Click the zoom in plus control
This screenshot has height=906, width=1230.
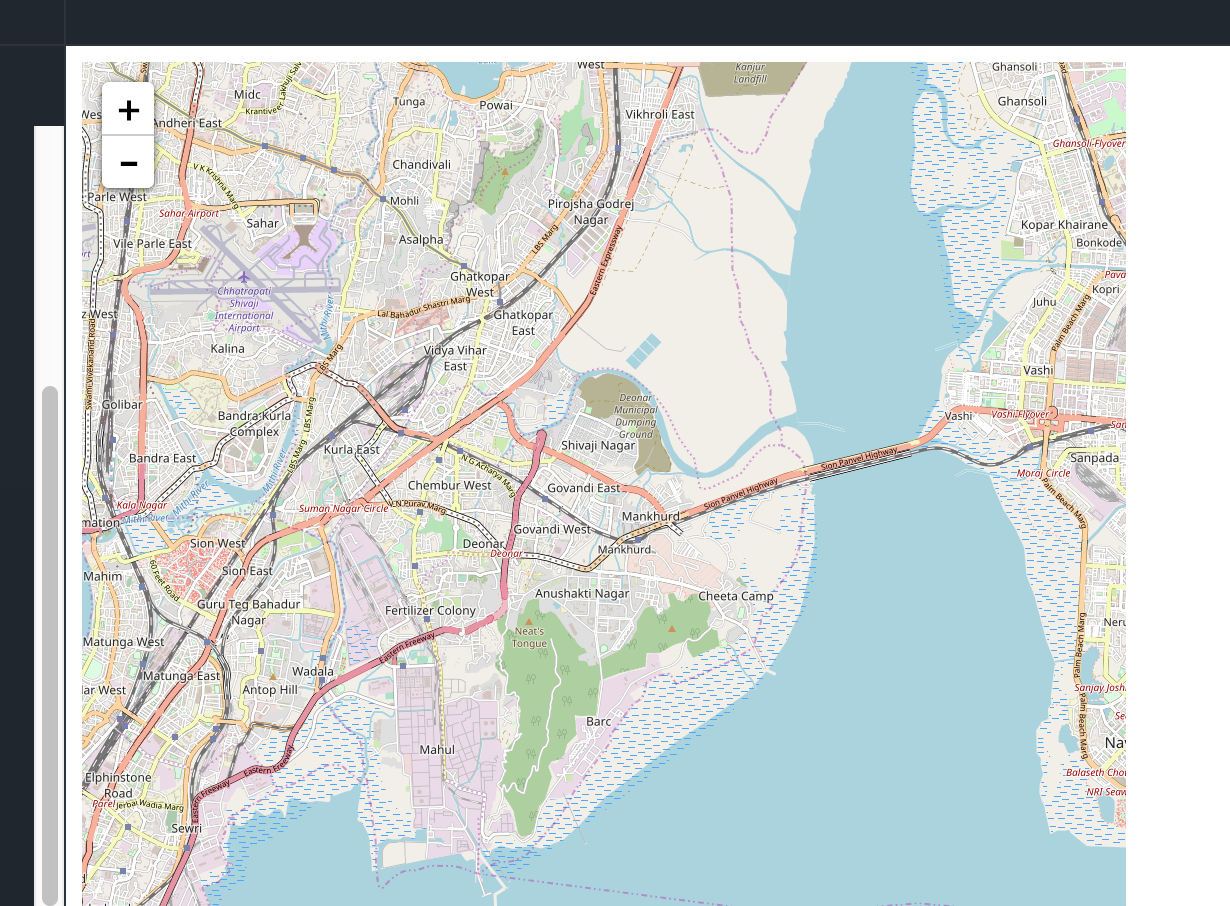[128, 111]
